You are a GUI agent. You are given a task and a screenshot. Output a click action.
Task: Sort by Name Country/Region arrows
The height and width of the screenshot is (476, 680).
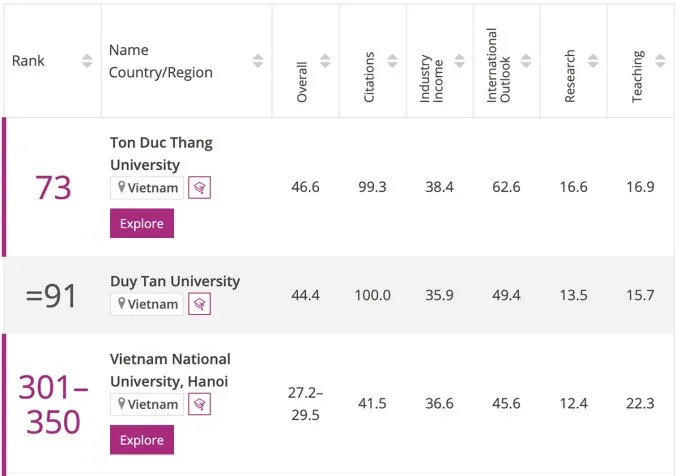[x=258, y=61]
